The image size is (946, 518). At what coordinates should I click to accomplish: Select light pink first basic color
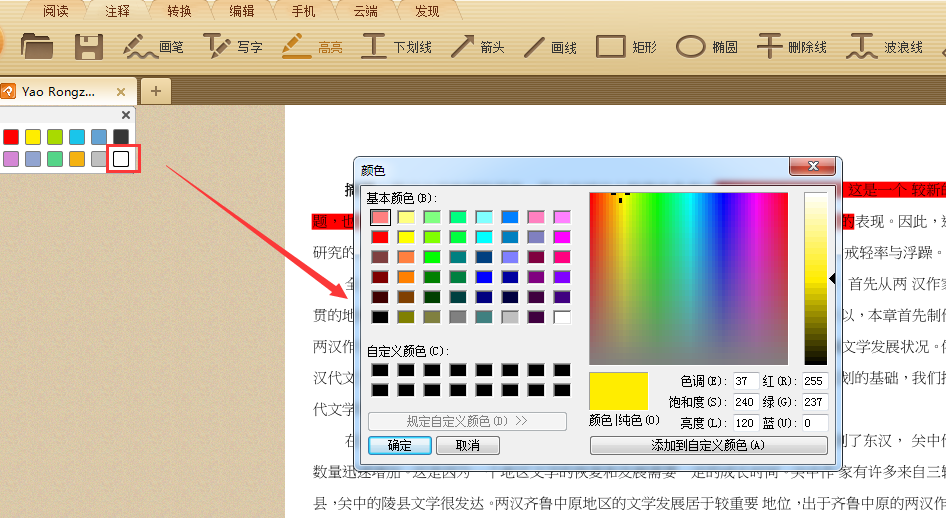coord(380,217)
